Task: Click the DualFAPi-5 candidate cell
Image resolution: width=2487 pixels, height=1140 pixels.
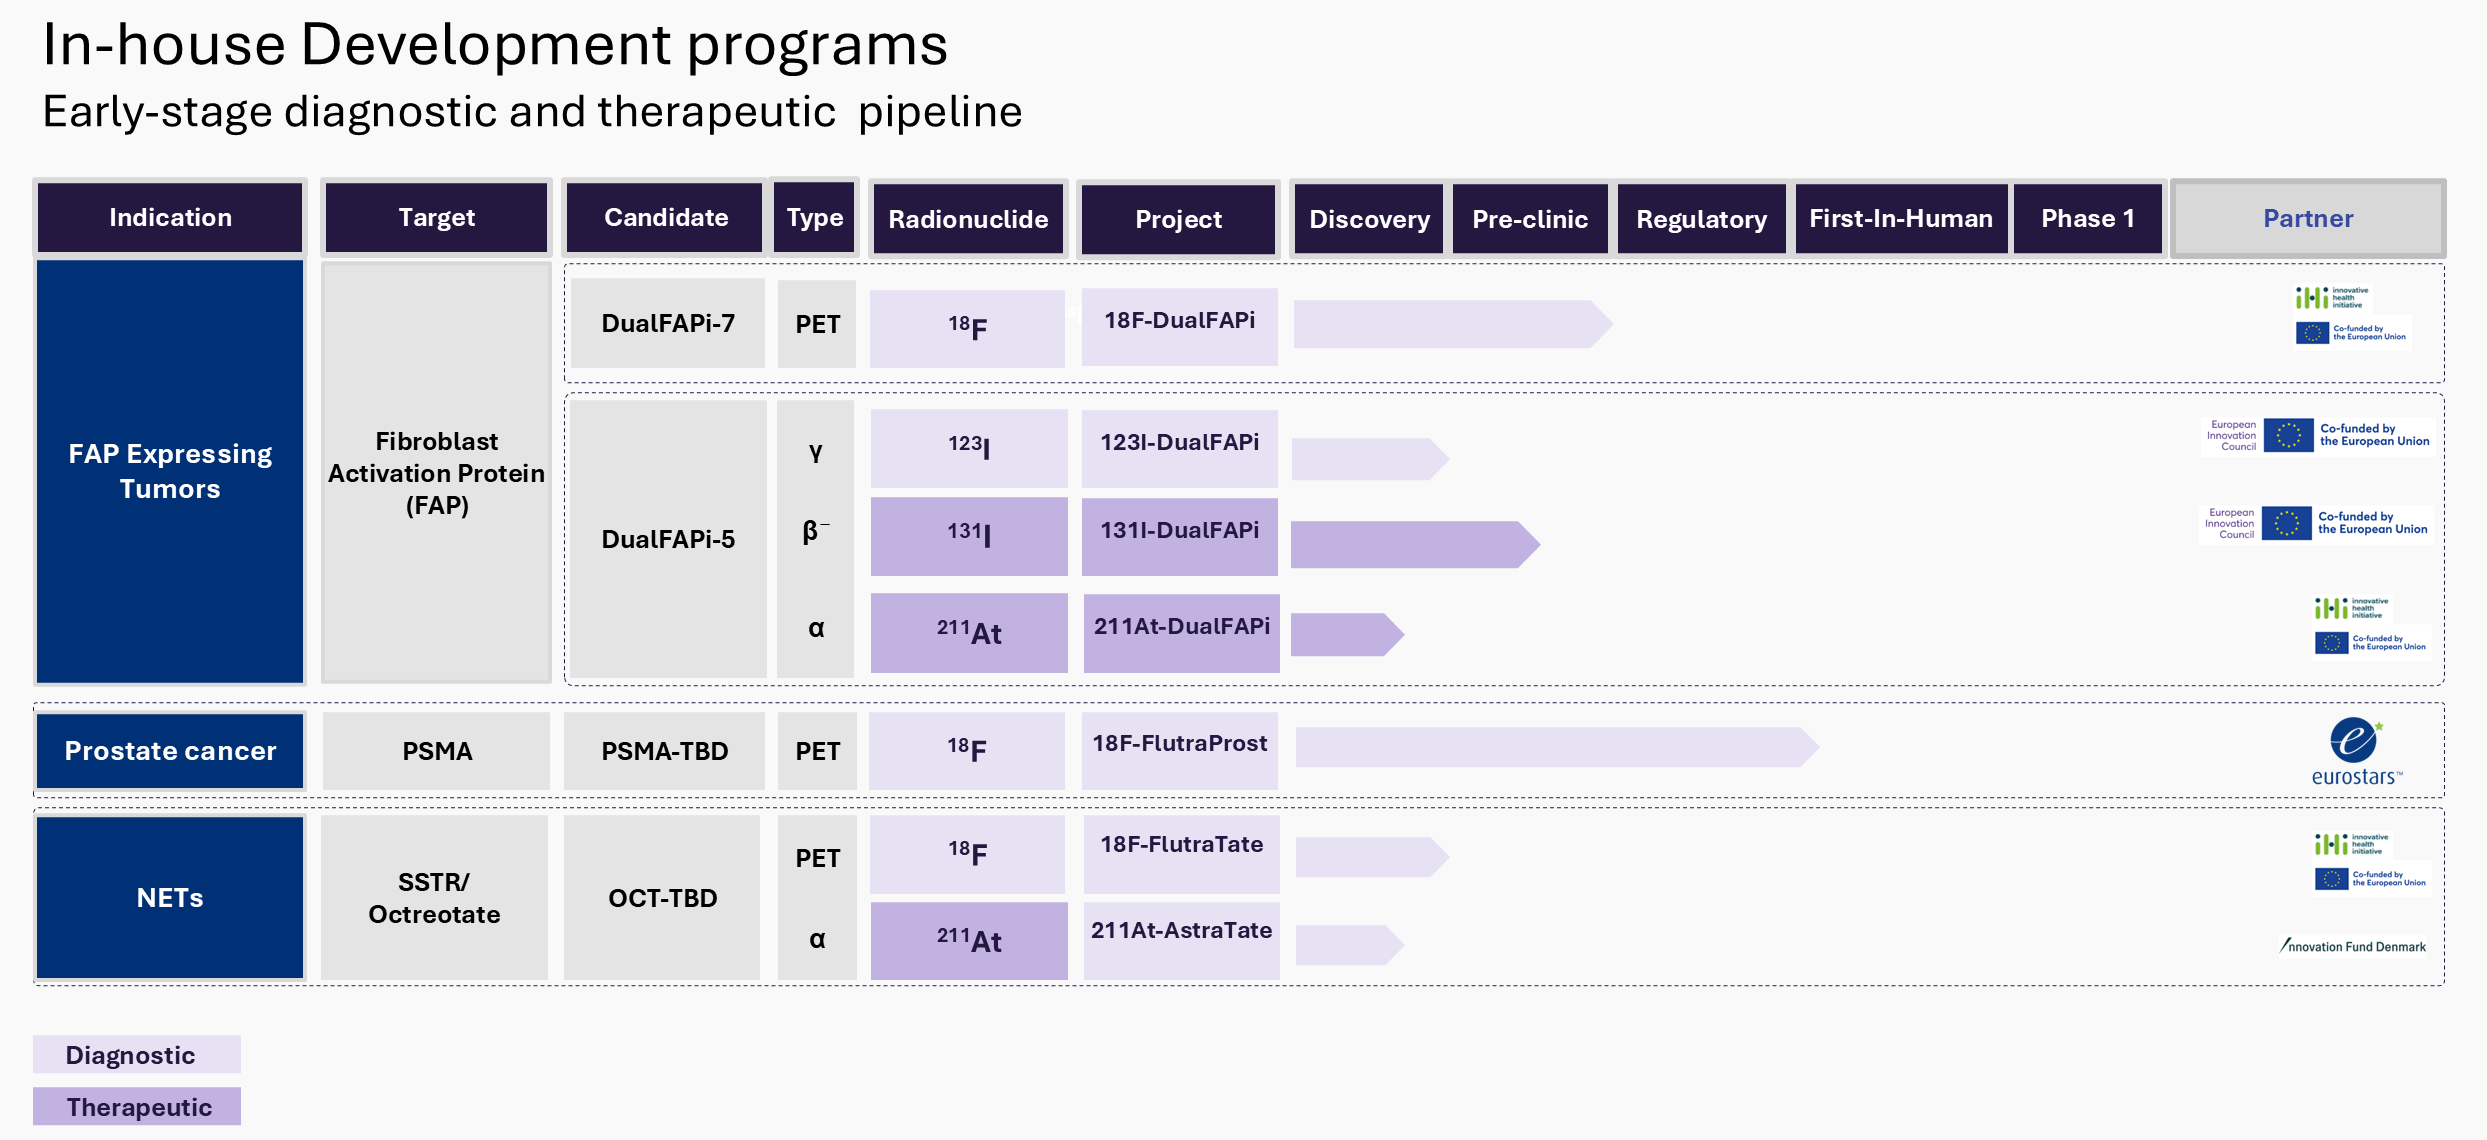Action: pos(667,539)
